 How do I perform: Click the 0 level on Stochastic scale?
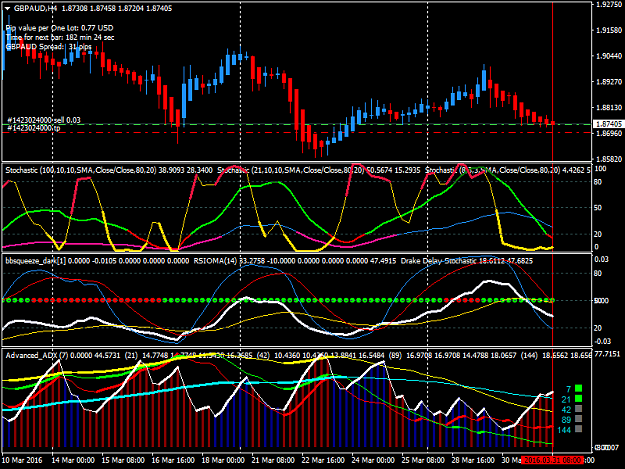coord(596,247)
